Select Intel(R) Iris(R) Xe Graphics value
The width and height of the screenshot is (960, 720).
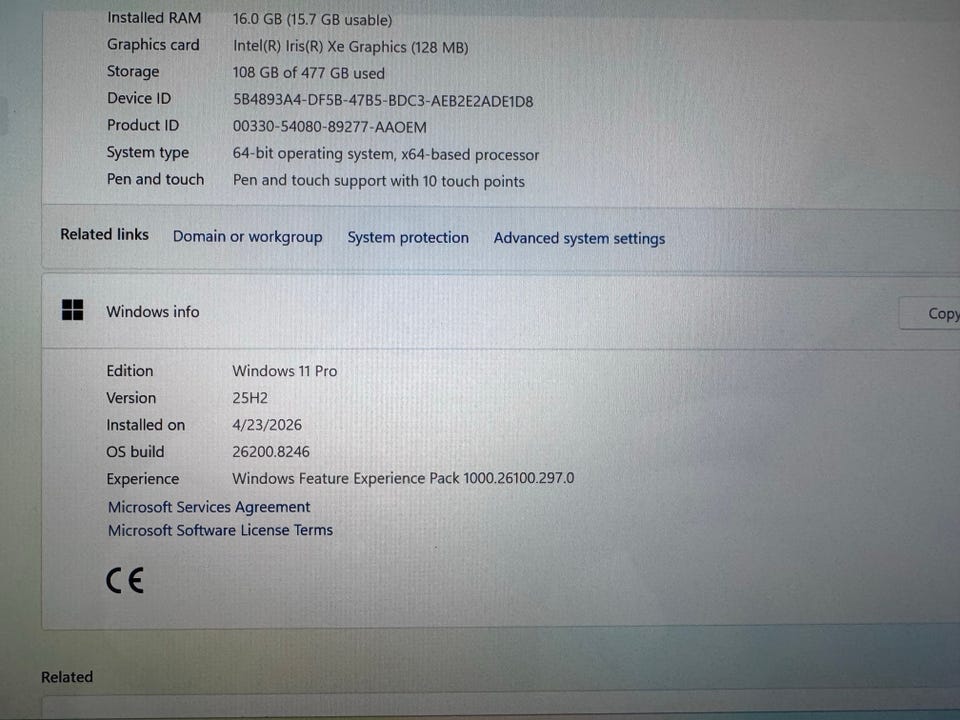pos(350,47)
